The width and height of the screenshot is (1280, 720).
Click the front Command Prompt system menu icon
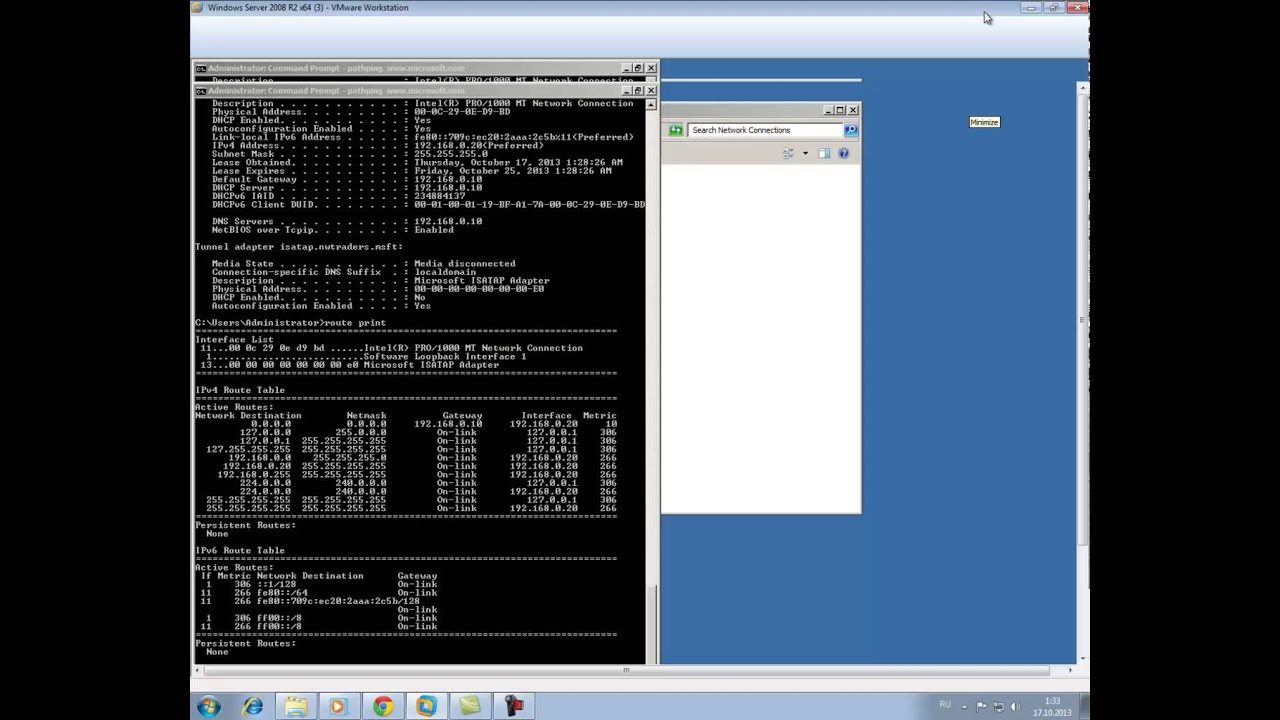[201, 91]
